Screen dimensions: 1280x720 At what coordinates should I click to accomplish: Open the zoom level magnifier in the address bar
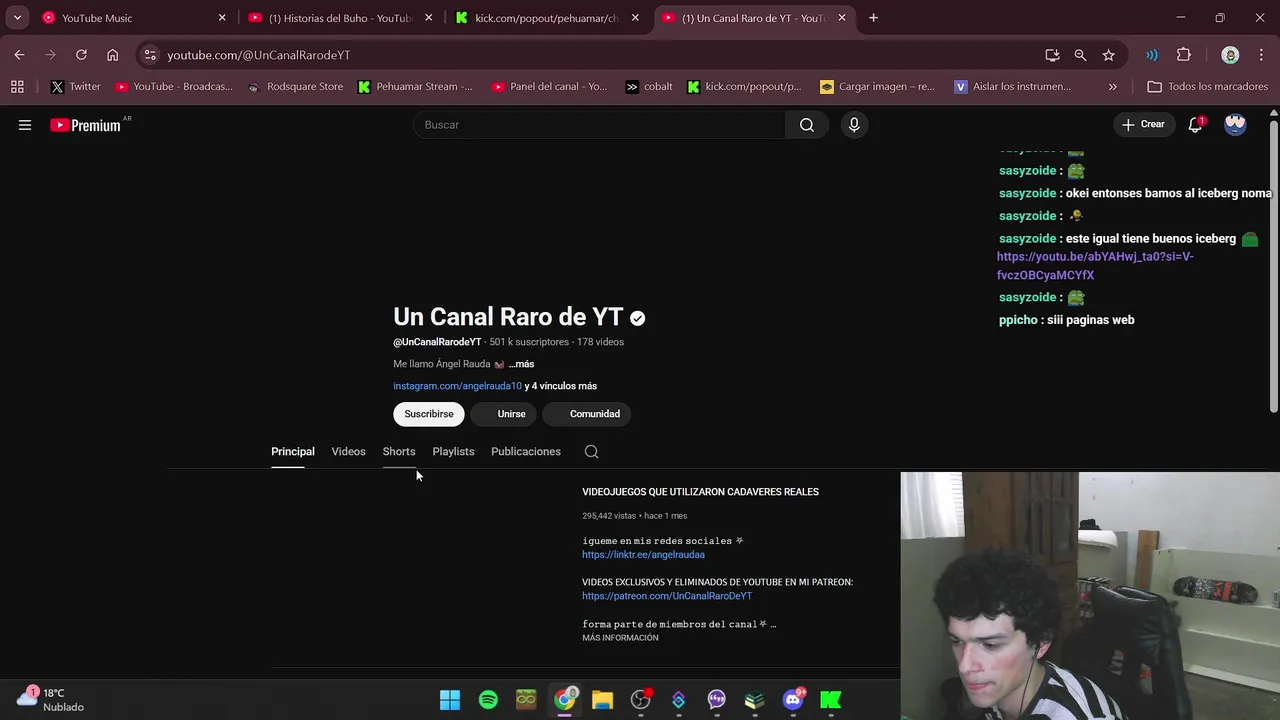[x=1080, y=55]
